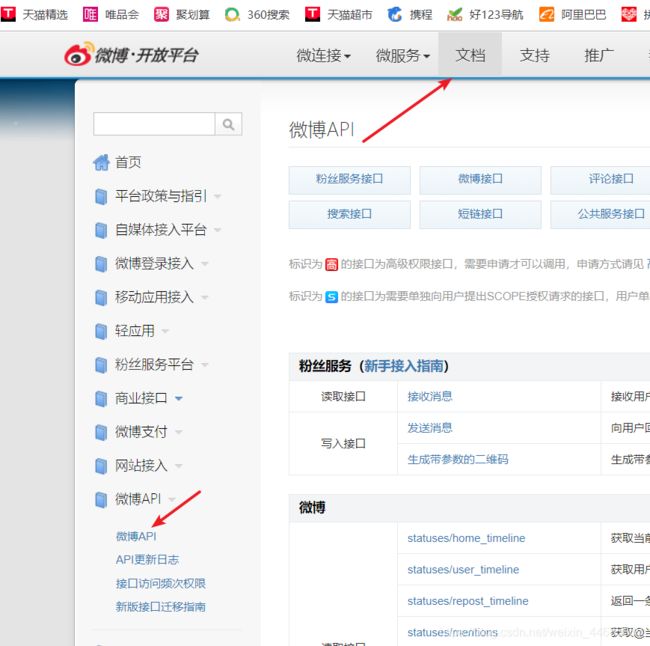The image size is (650, 646).
Task: Expand the 微博登录接入 section arrow
Action: pyautogui.click(x=204, y=264)
